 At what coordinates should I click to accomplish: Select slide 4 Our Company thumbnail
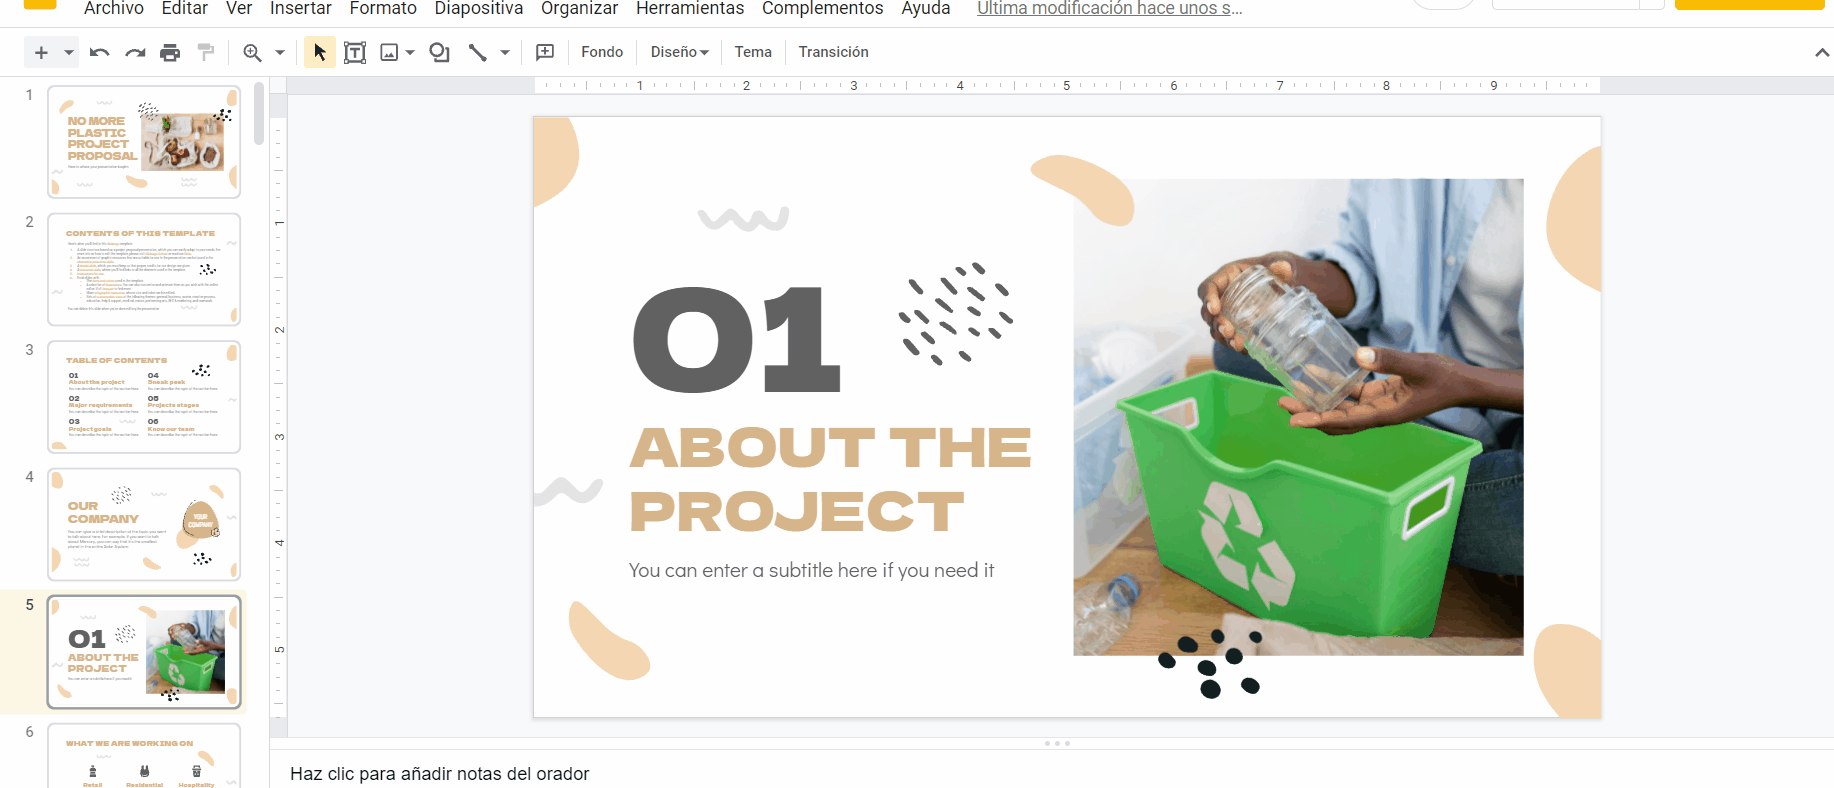(144, 524)
